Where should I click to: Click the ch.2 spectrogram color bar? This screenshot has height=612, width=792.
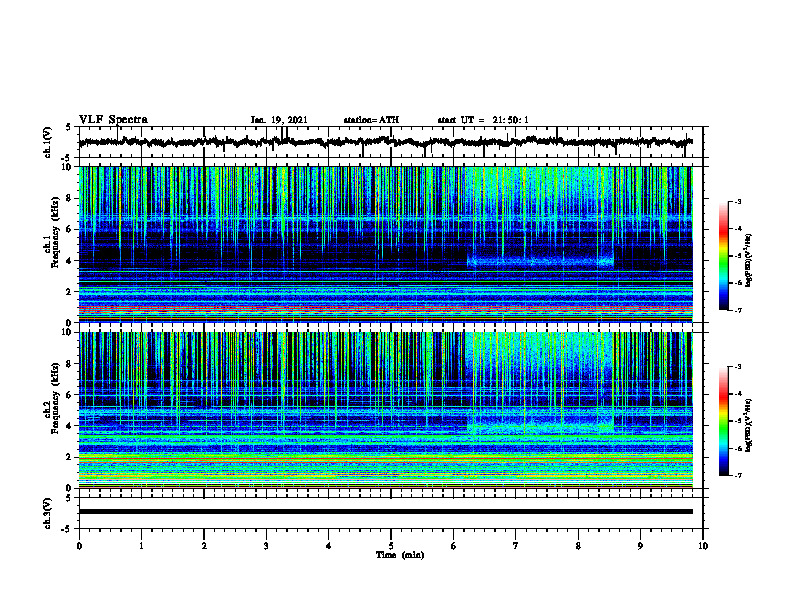(724, 421)
